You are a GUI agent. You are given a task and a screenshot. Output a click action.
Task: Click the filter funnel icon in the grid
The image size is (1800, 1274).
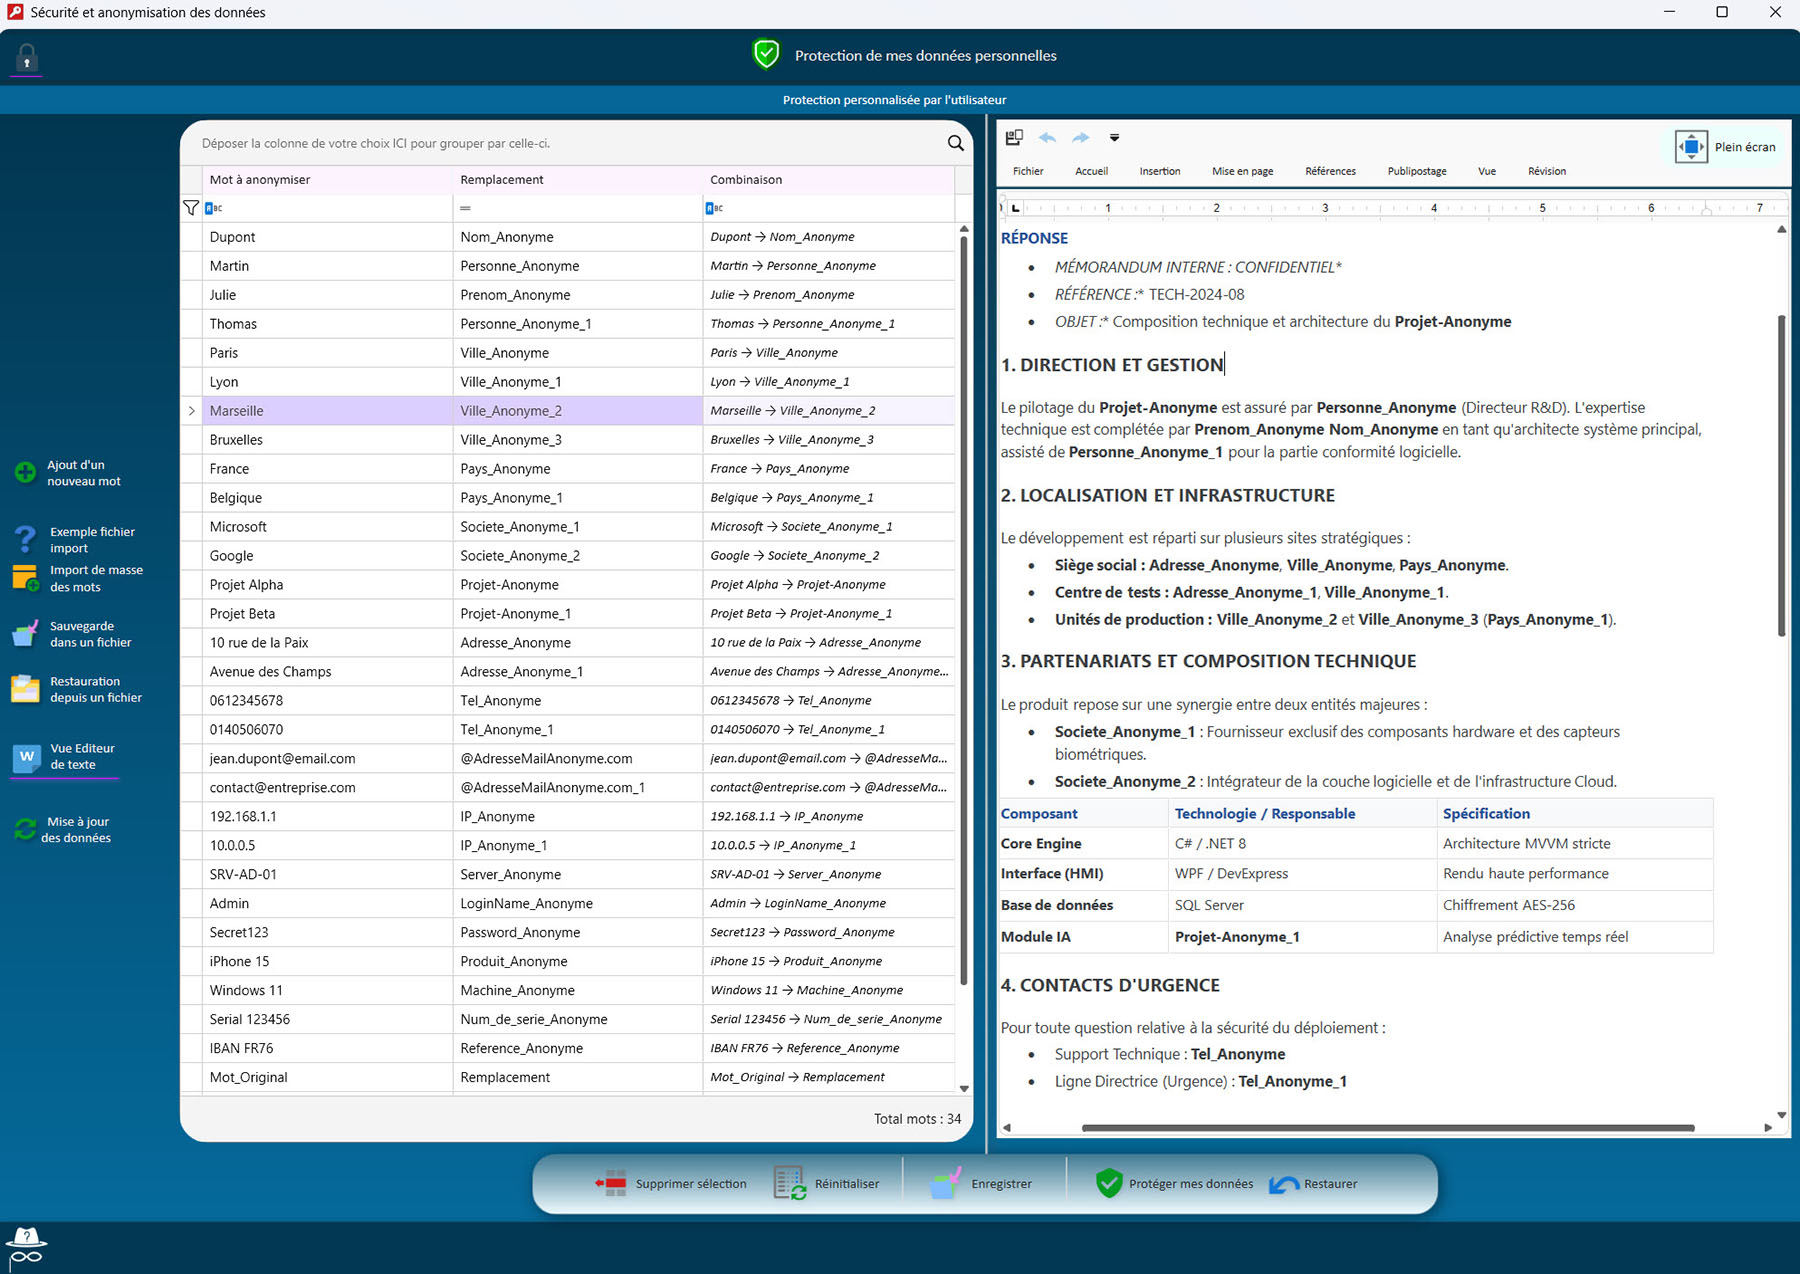pyautogui.click(x=191, y=208)
